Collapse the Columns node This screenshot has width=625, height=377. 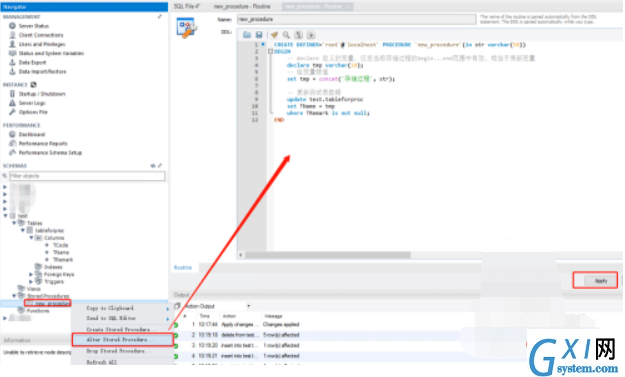(x=31, y=238)
